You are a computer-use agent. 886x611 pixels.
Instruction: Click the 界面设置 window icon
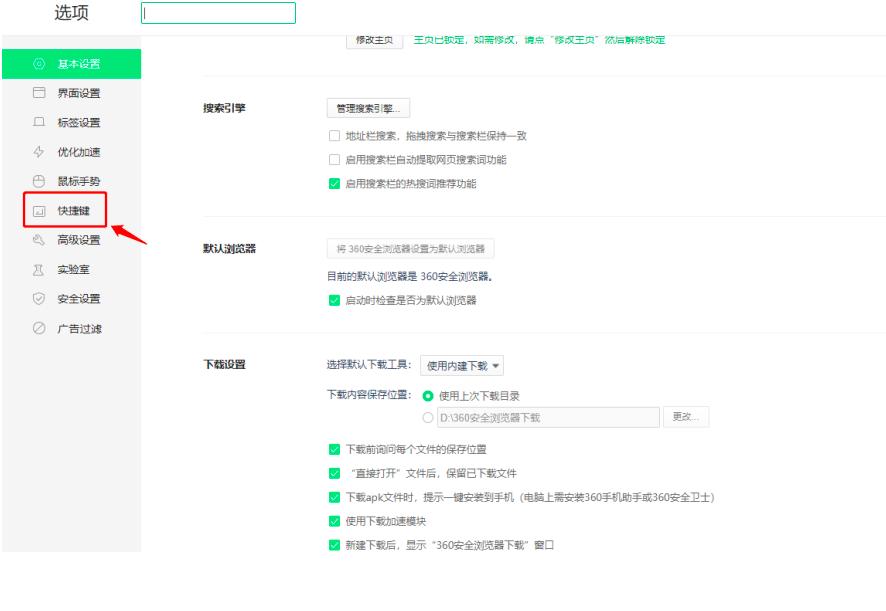[39, 93]
